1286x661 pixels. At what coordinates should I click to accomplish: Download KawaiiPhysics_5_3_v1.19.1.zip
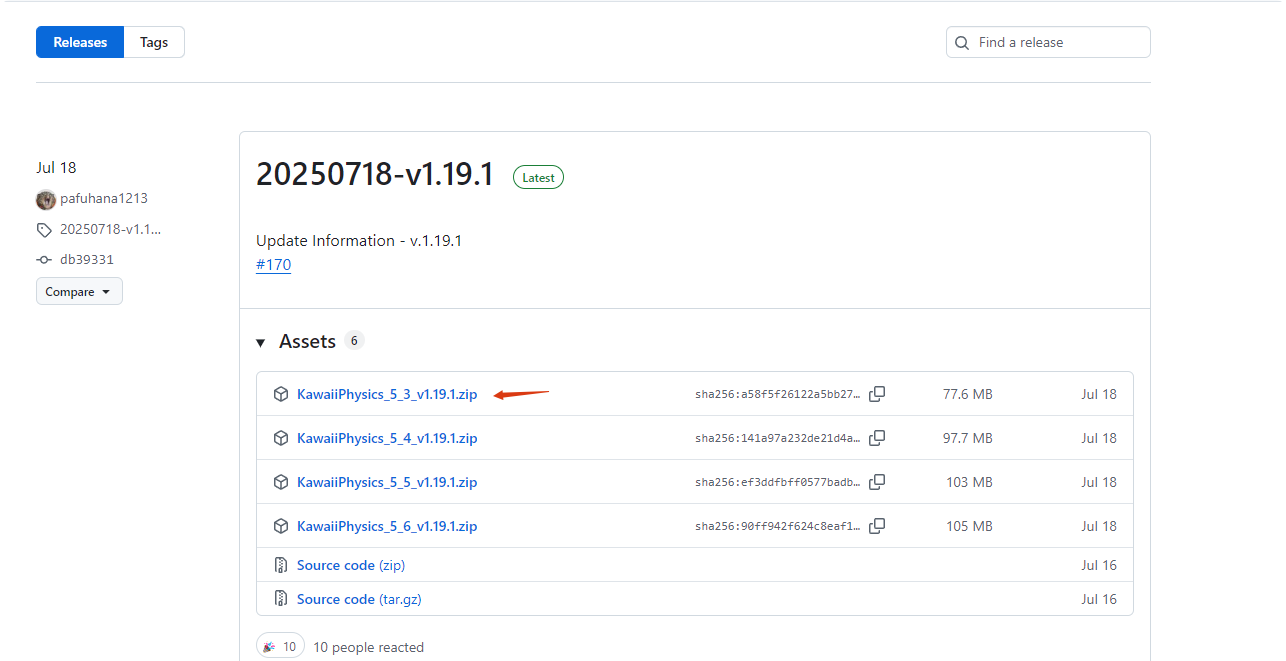point(387,394)
